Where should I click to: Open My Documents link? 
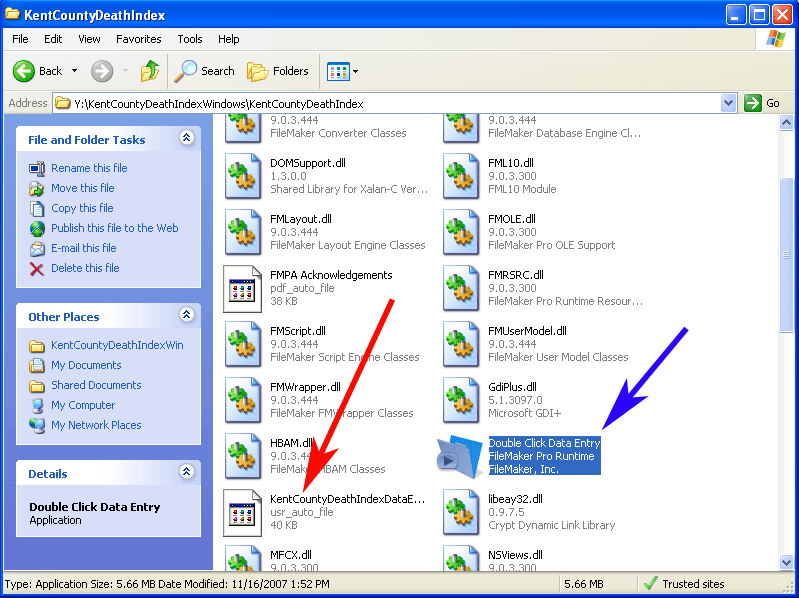tap(86, 365)
